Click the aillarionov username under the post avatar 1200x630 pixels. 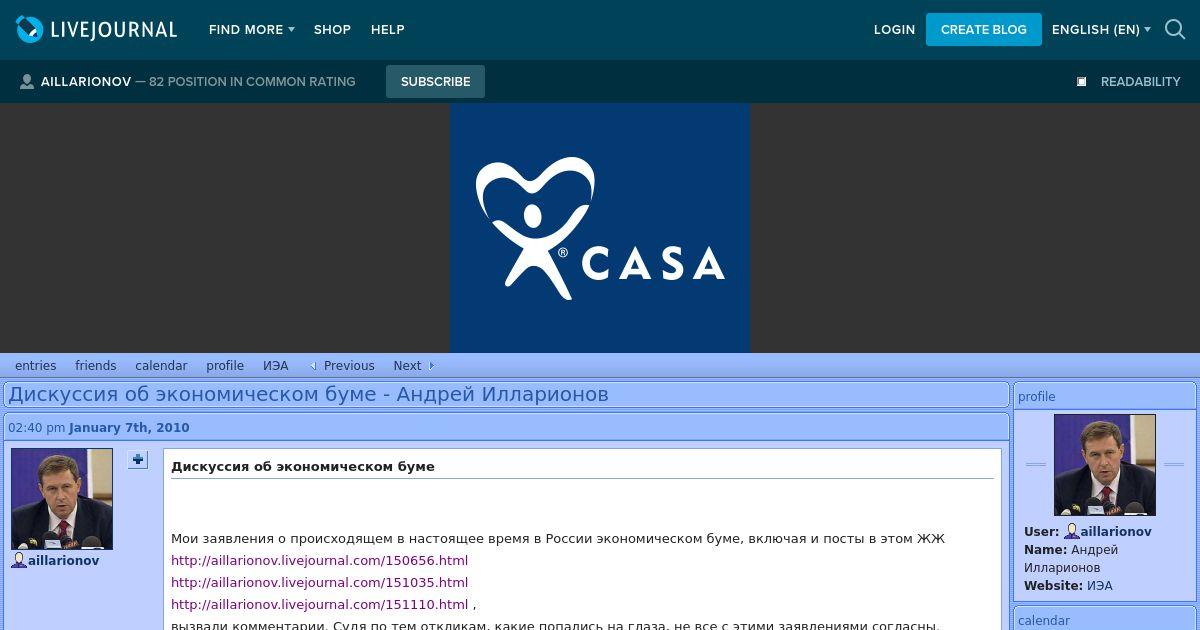pyautogui.click(x=64, y=561)
